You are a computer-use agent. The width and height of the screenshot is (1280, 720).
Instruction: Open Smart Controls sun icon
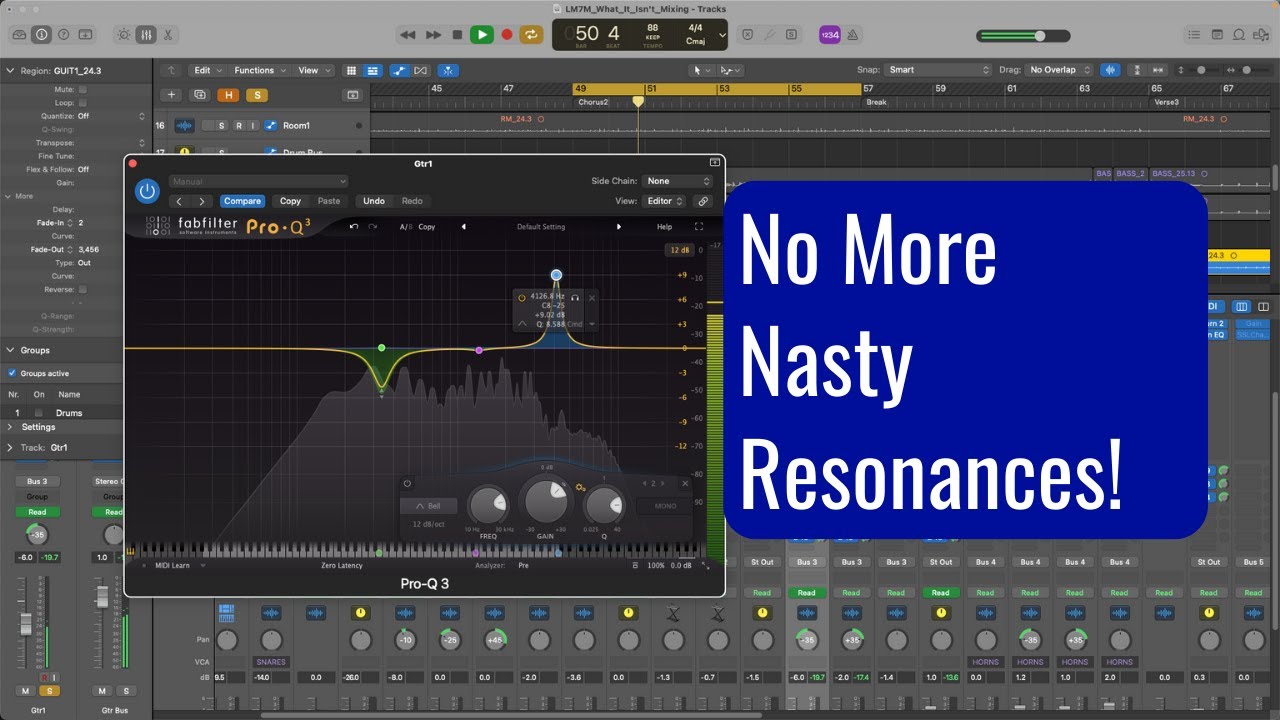click(124, 34)
